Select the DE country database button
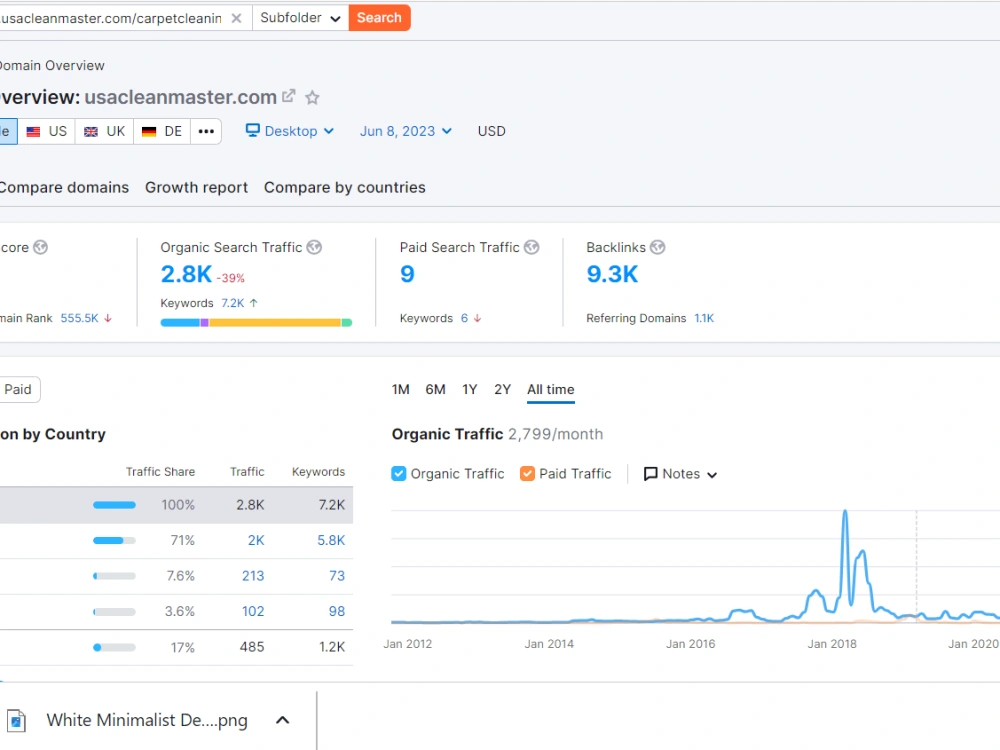The height and width of the screenshot is (750, 1000). pyautogui.click(x=162, y=131)
